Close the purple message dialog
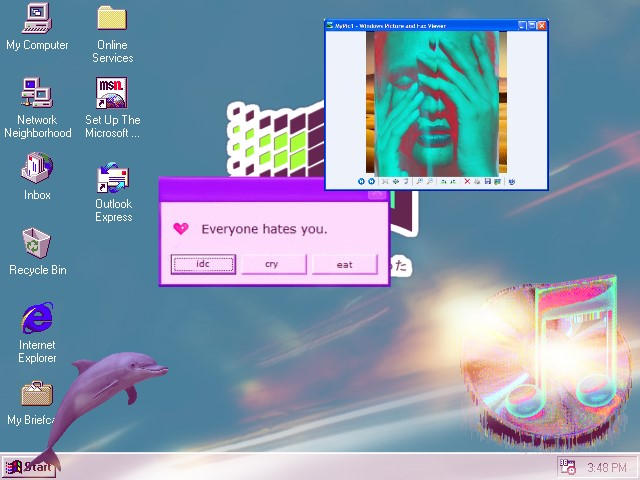This screenshot has width=640, height=480. tap(377, 194)
